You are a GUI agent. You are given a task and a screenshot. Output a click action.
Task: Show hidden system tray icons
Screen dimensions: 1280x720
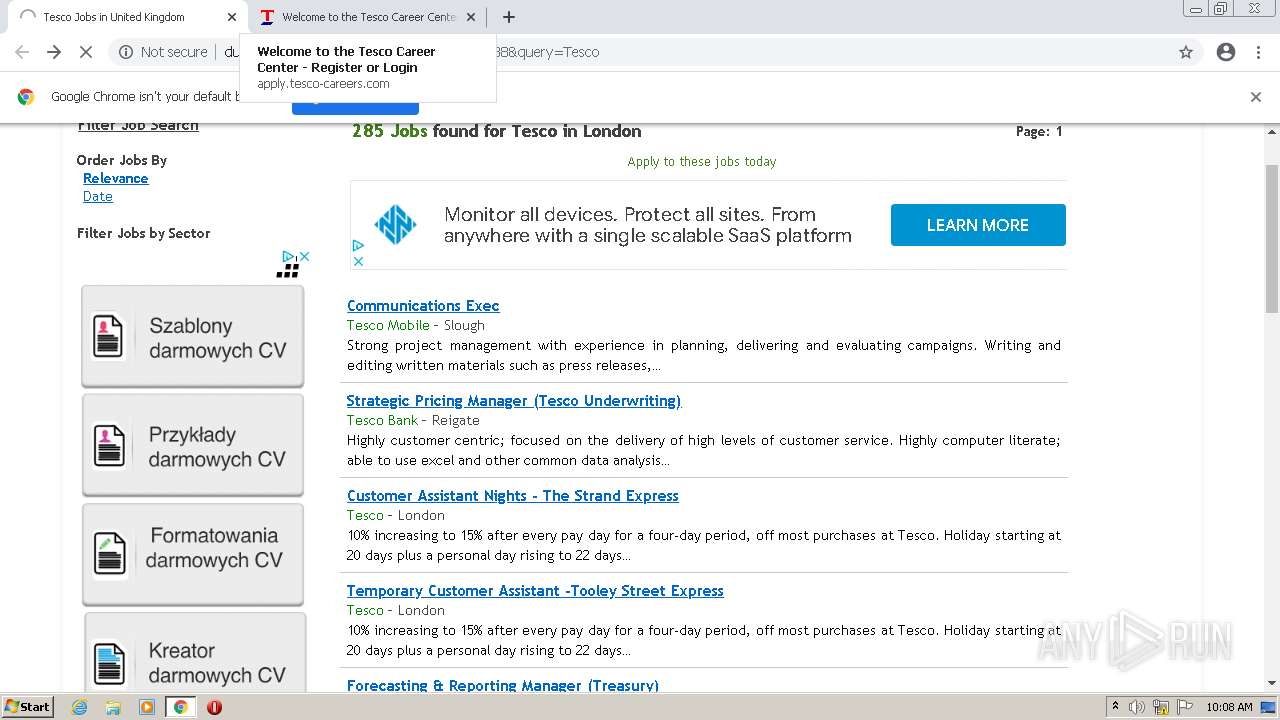coord(1116,707)
